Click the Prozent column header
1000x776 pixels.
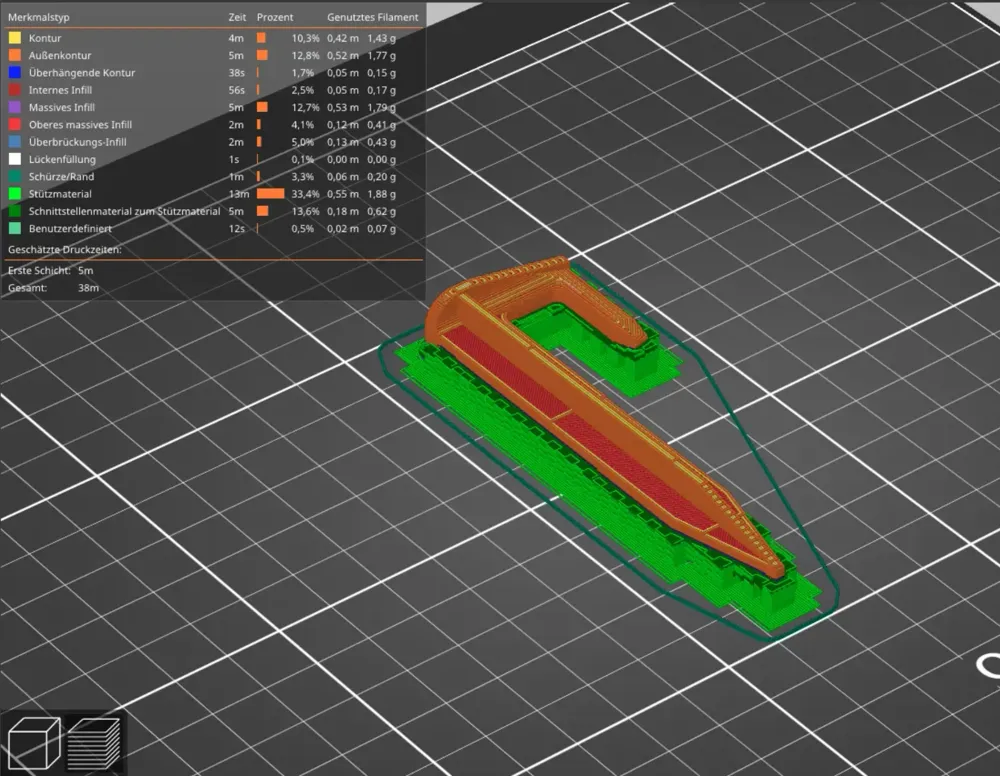click(275, 16)
